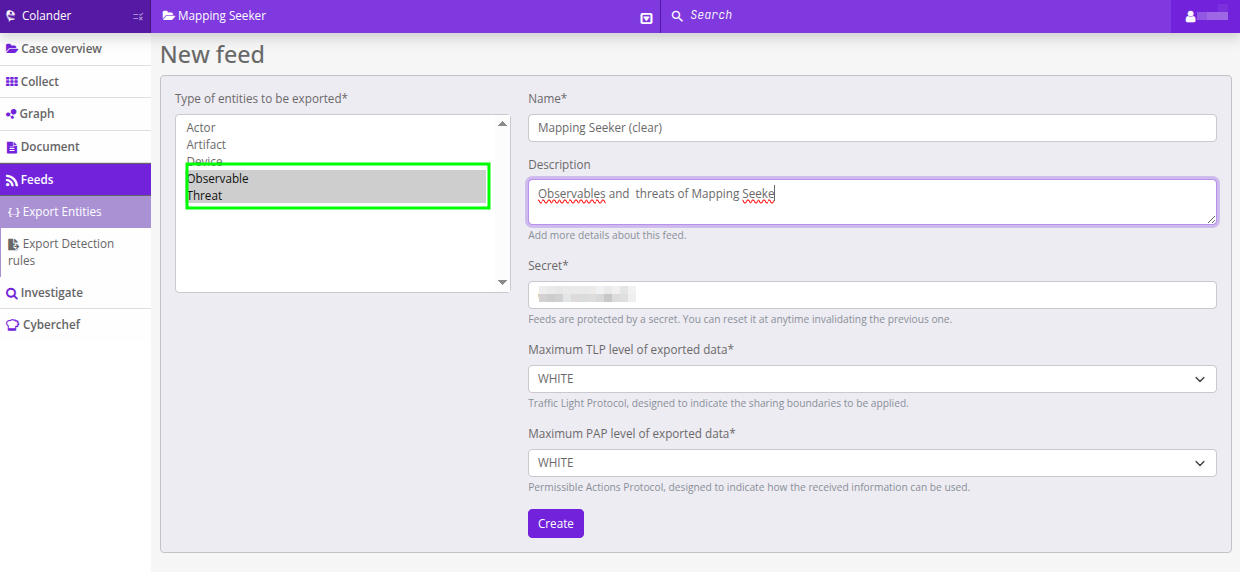
Task: Open the Investigate page
Action: [x=51, y=293]
